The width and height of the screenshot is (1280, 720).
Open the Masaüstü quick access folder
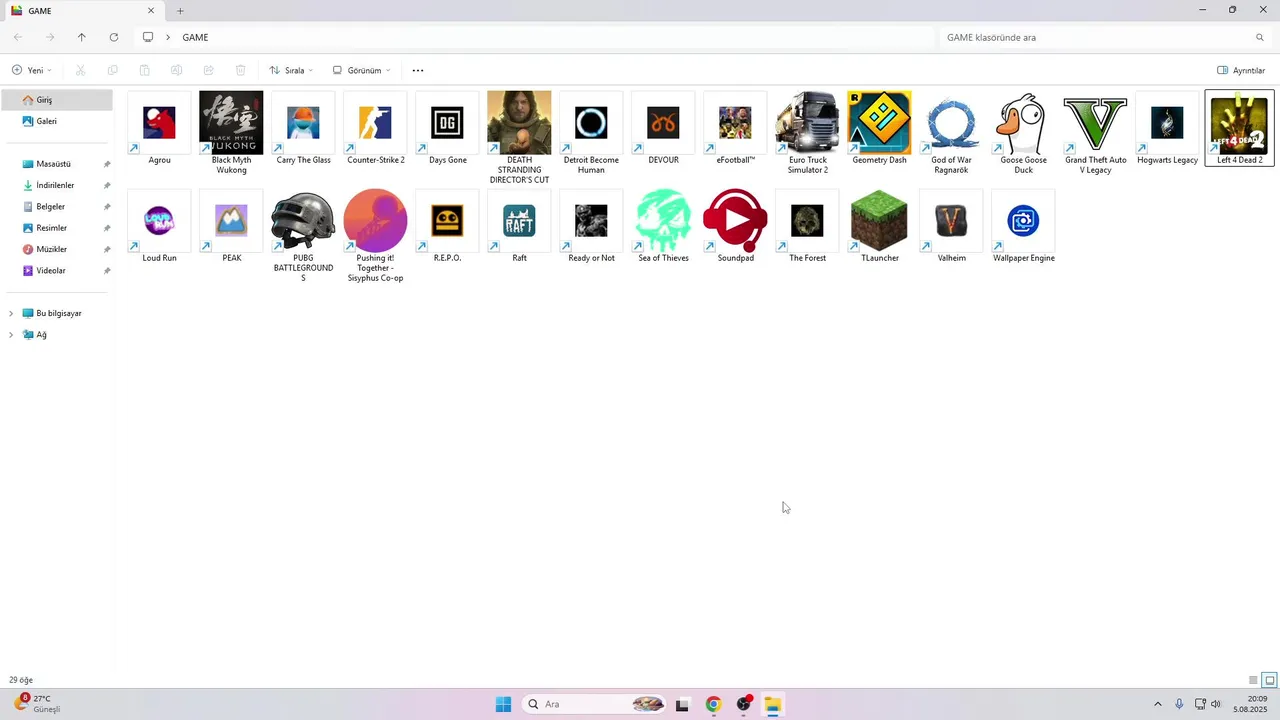[57, 164]
